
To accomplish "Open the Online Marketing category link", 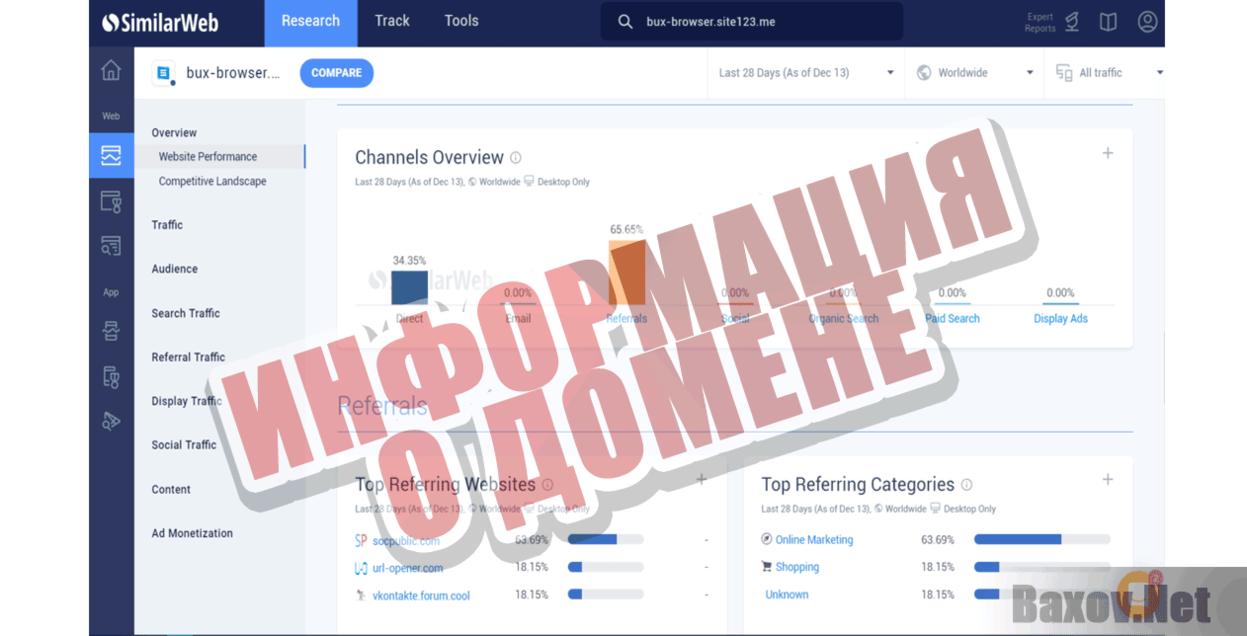I will [x=814, y=540].
